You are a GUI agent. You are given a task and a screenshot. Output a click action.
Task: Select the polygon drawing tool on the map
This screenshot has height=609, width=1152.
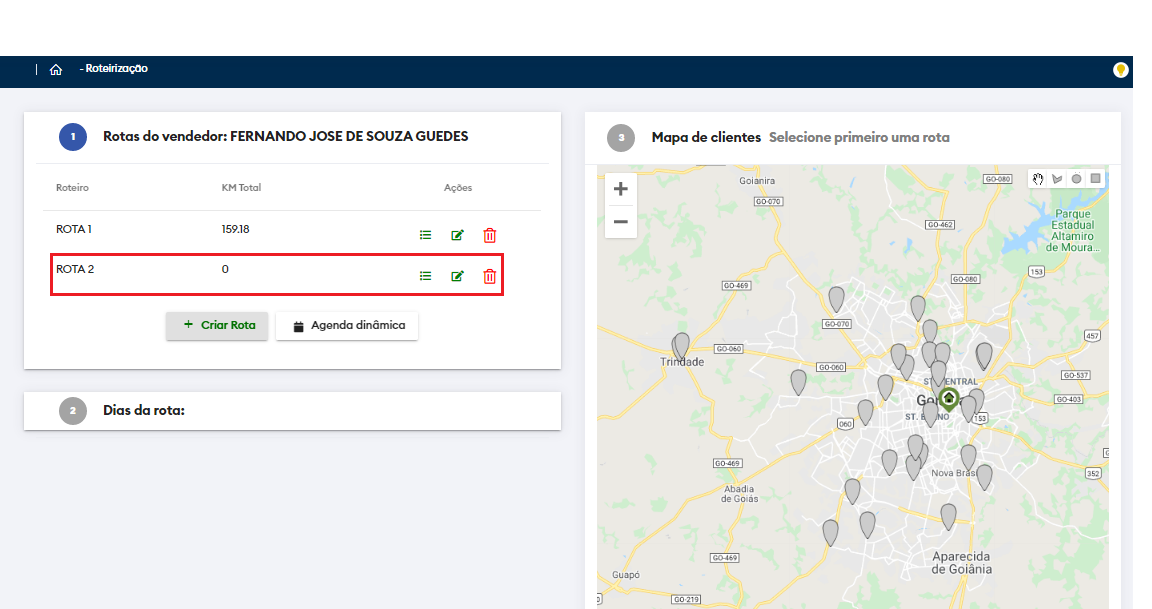point(1057,179)
